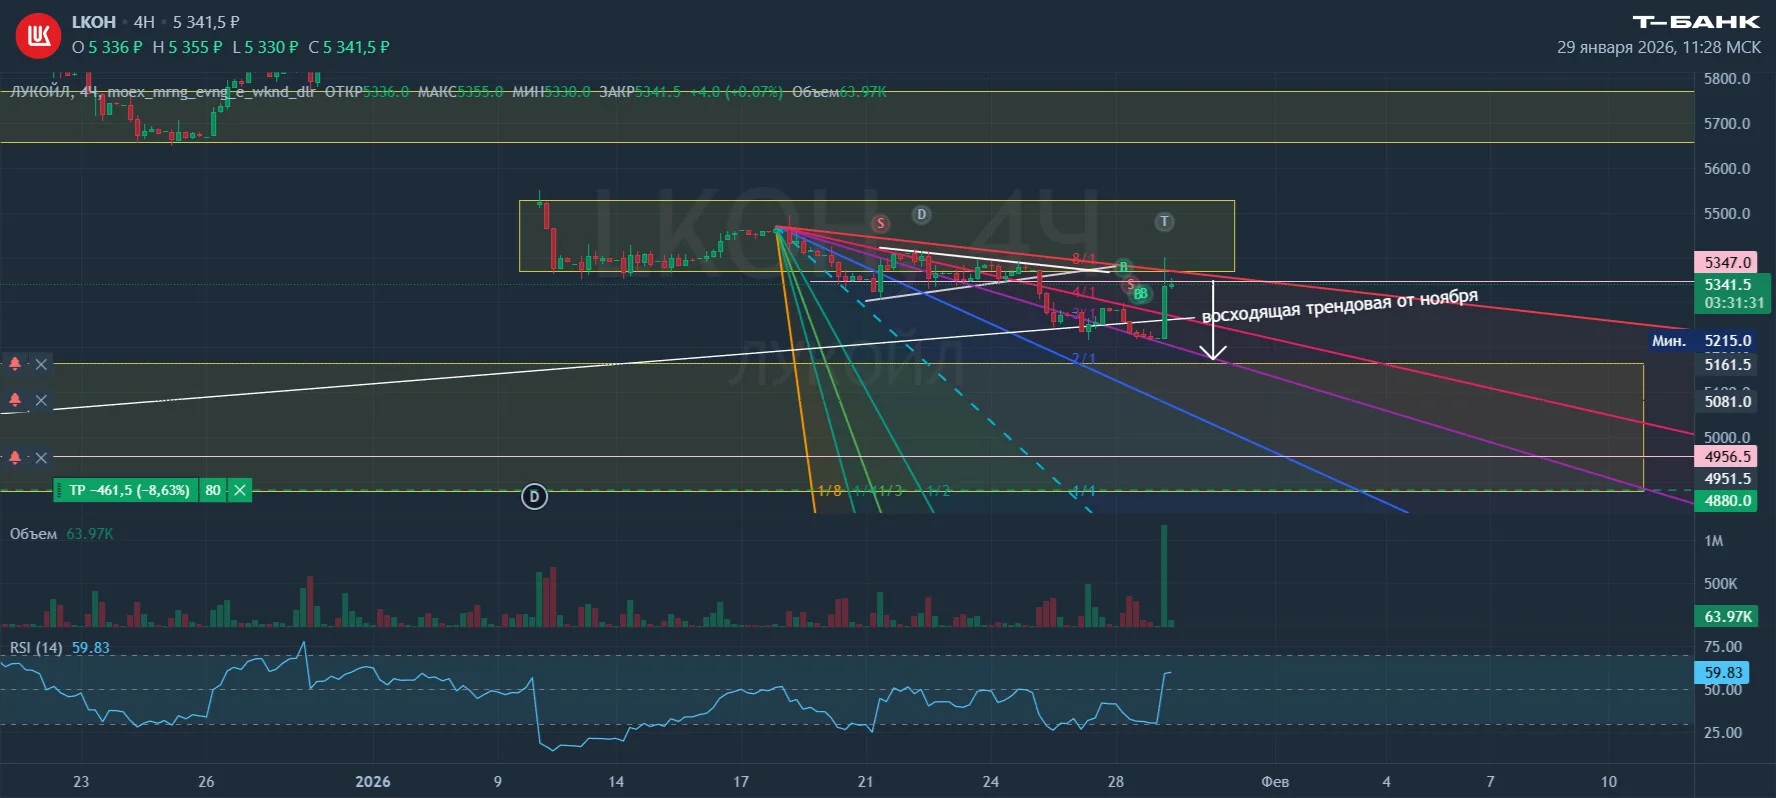Click the T-БАНК logo

pyautogui.click(x=1696, y=21)
